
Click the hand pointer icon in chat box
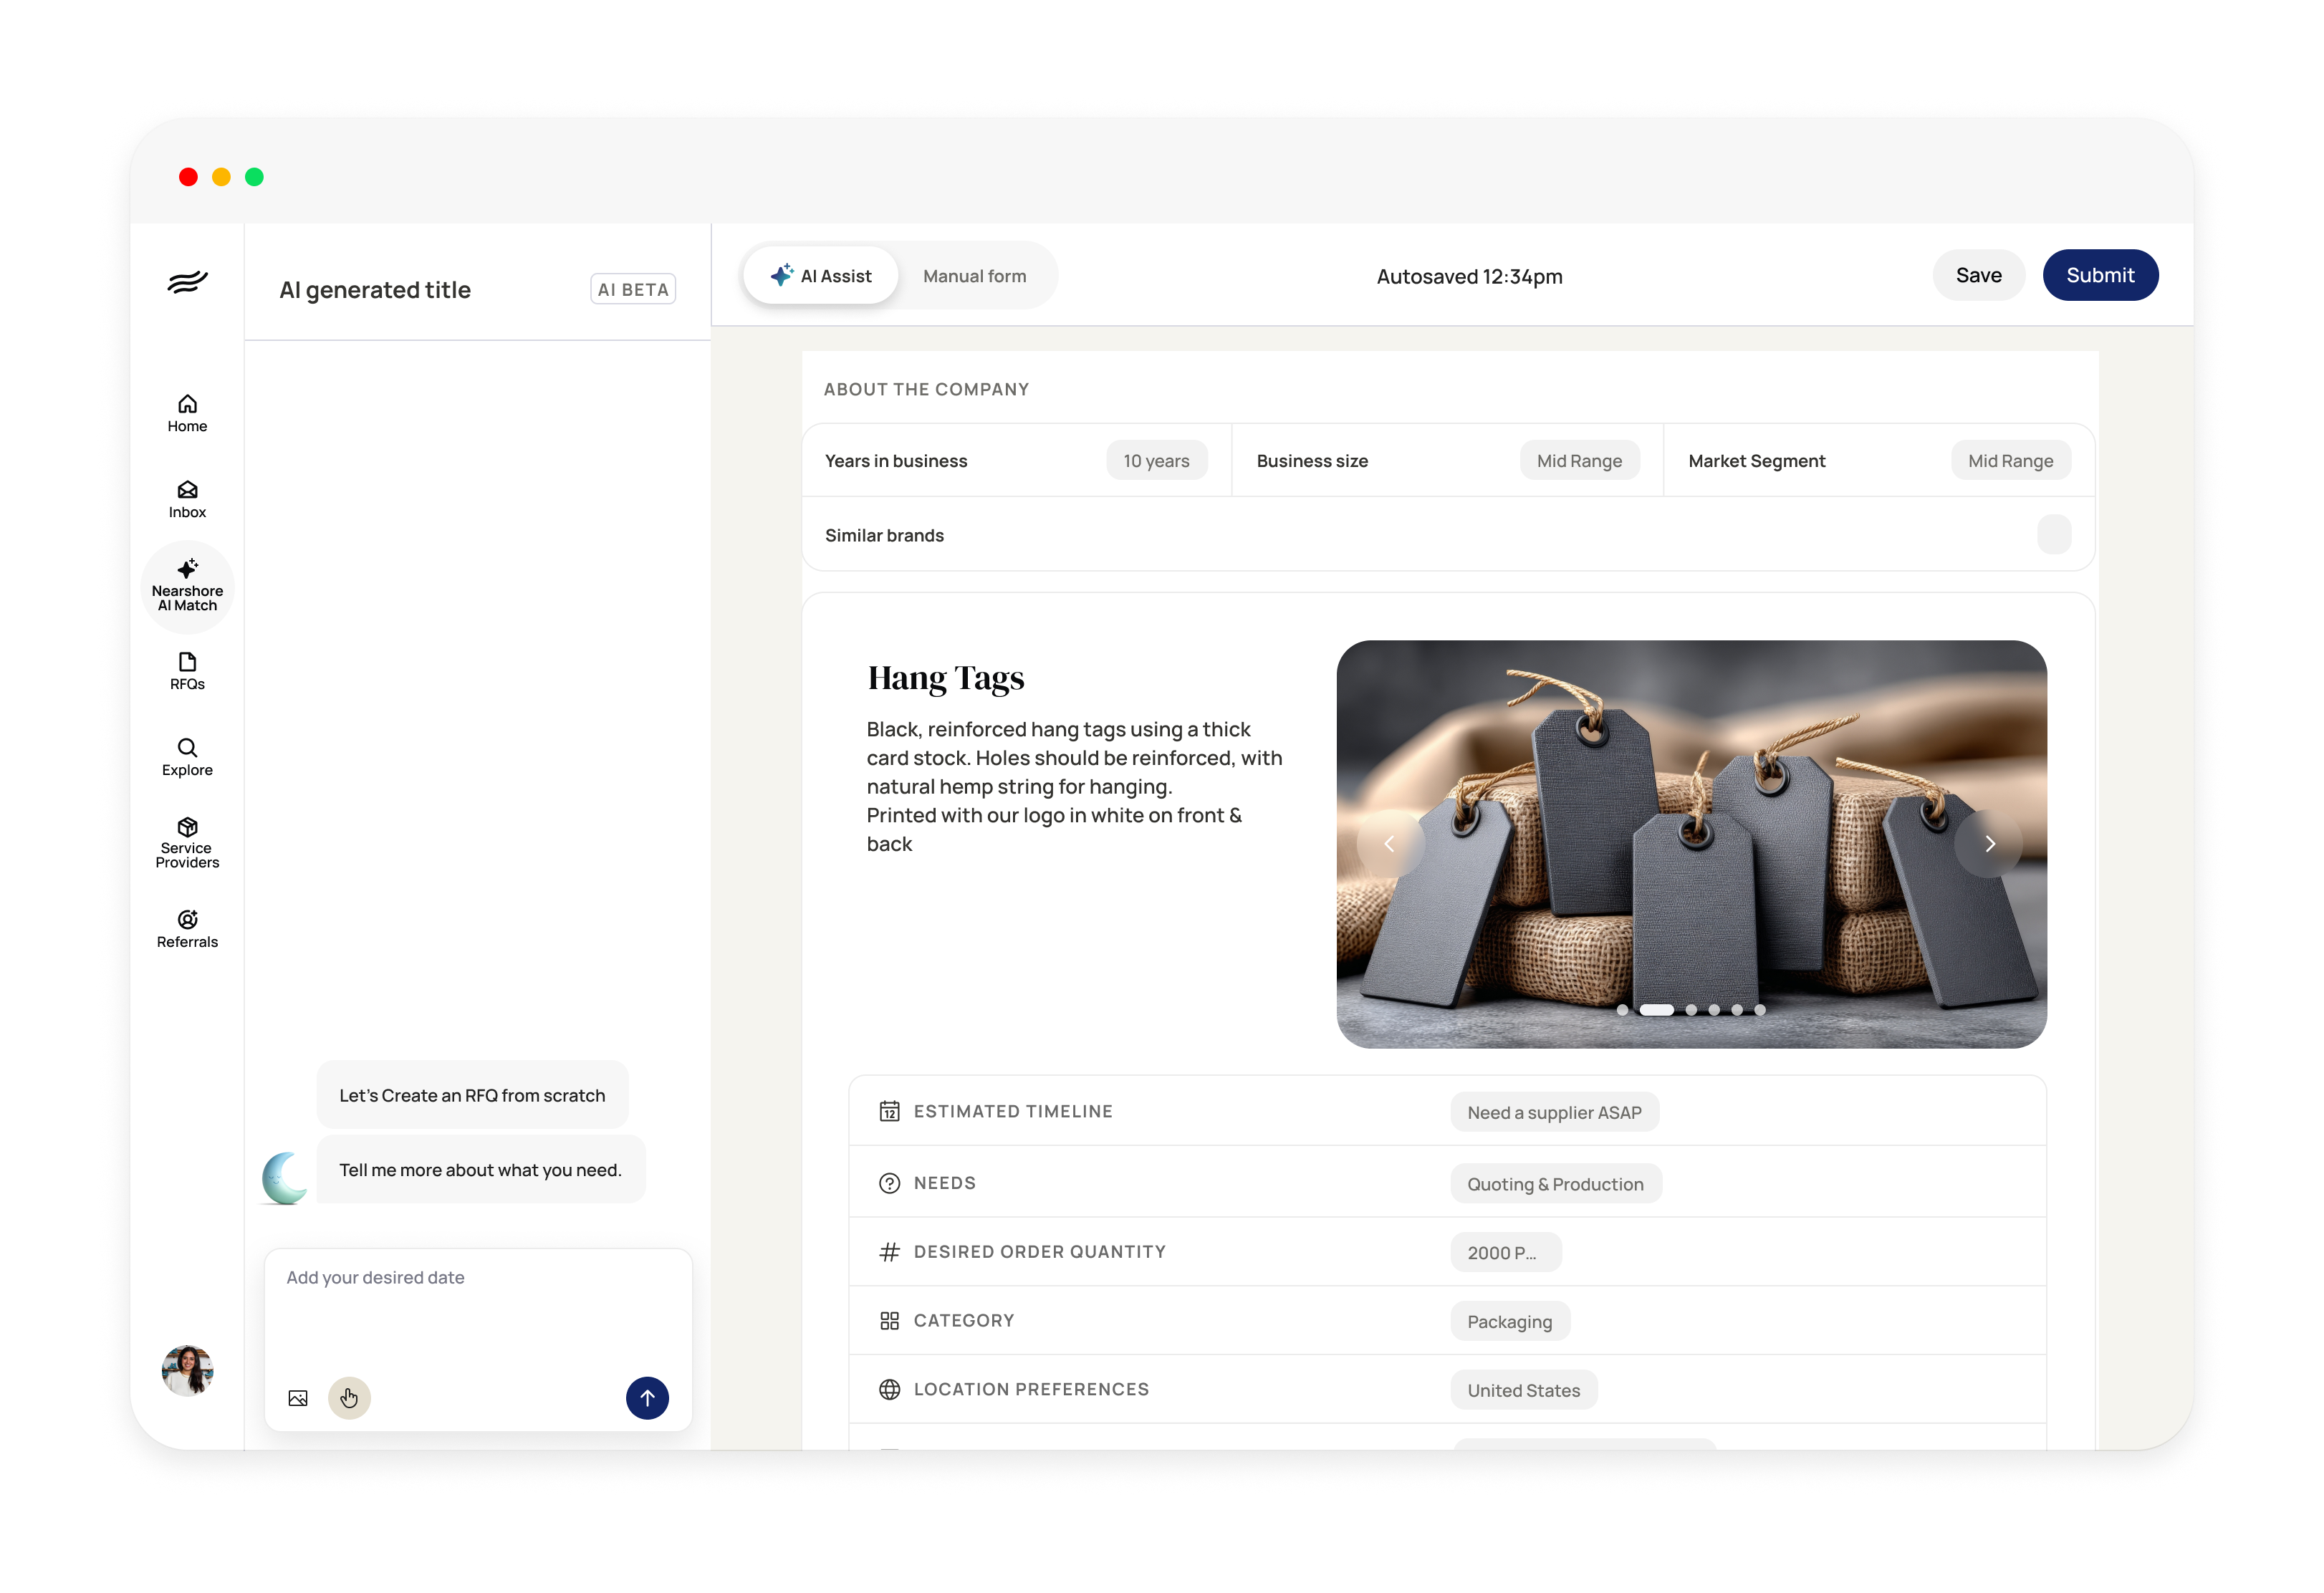click(x=349, y=1398)
